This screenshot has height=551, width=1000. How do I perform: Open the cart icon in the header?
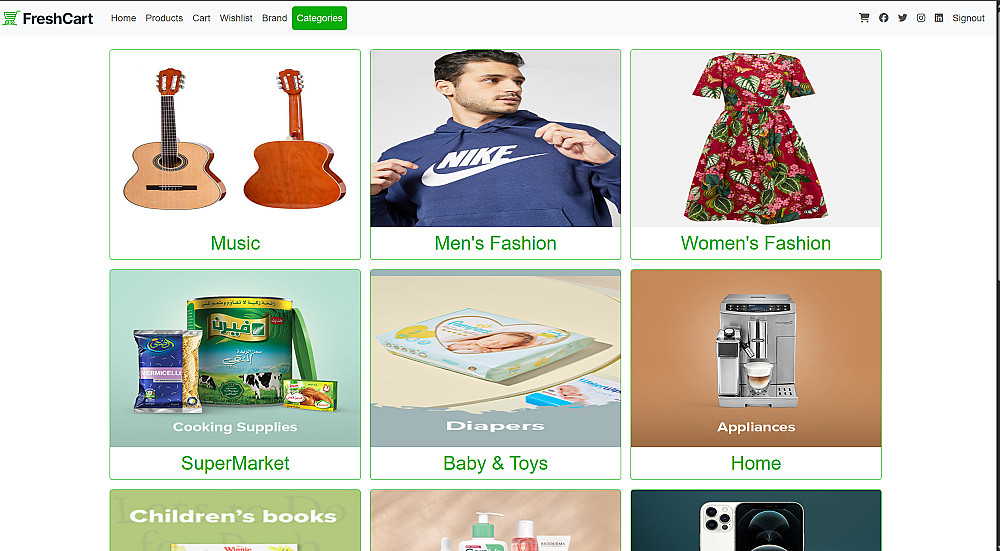coord(864,18)
